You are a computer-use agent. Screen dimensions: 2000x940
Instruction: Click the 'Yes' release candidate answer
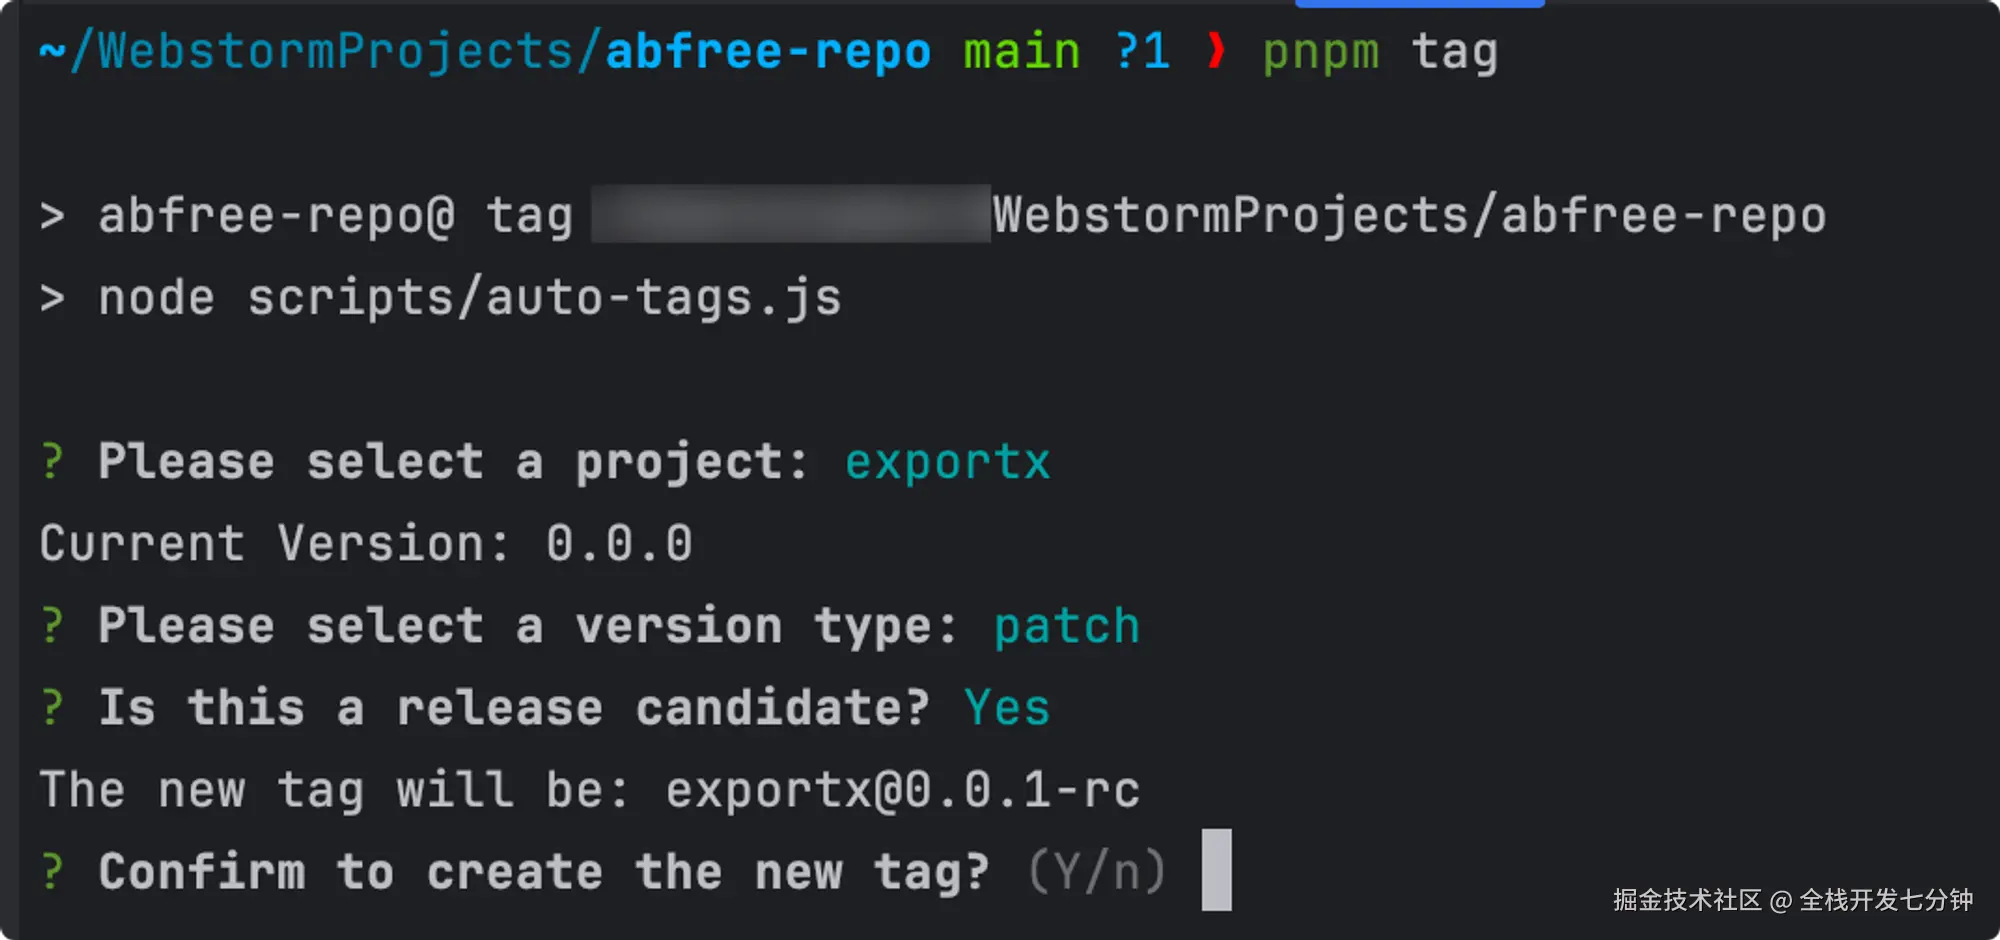1006,708
